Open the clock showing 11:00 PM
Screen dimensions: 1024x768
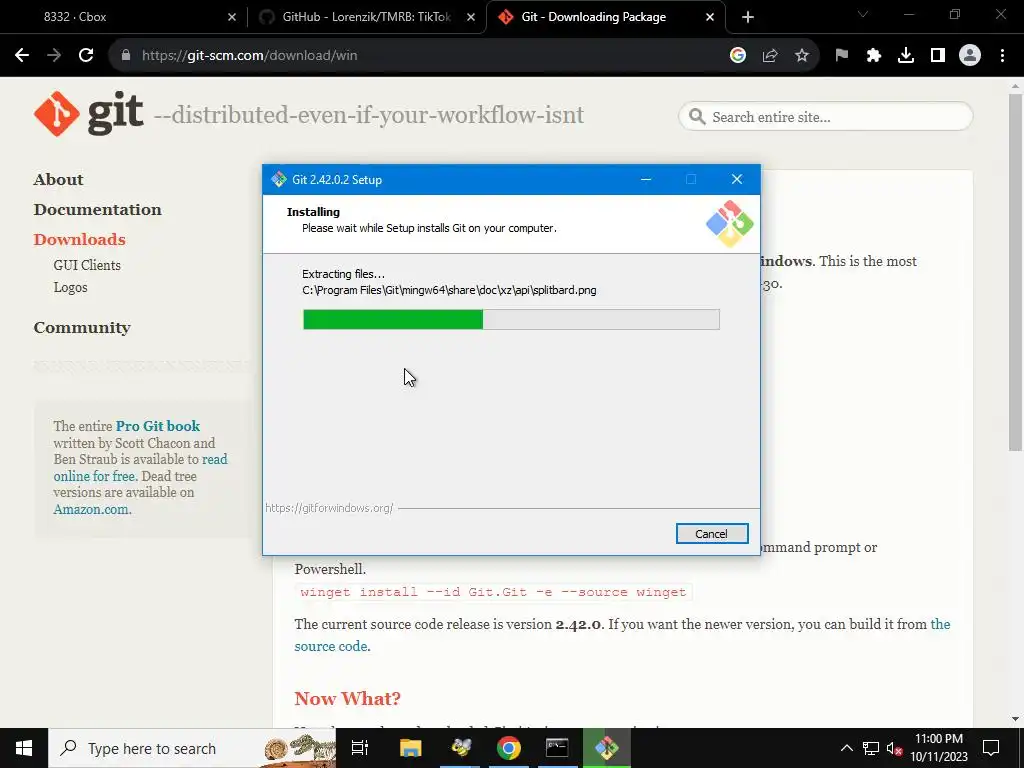pyautogui.click(x=939, y=748)
